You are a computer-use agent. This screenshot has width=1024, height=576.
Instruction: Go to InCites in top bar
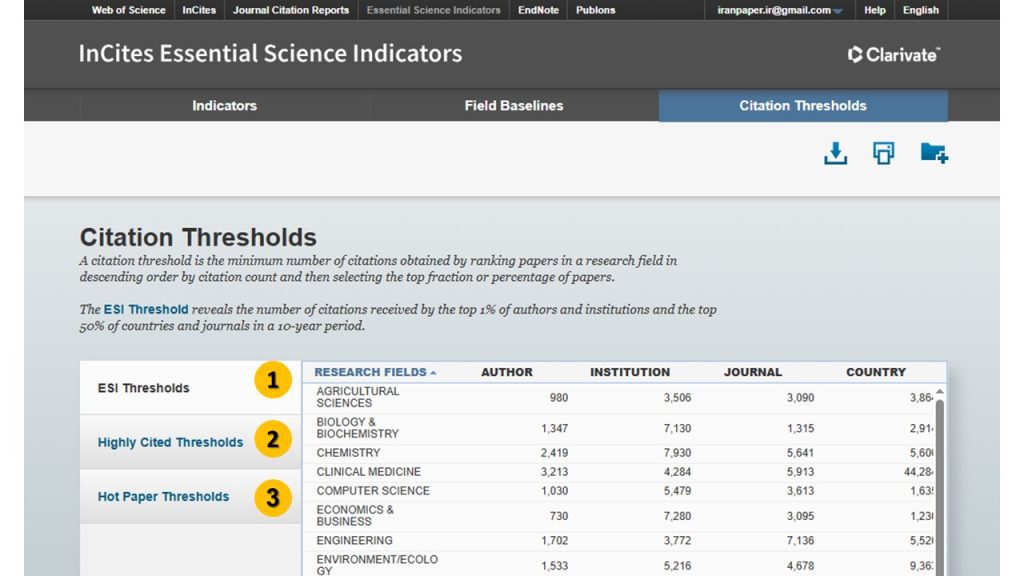[199, 10]
